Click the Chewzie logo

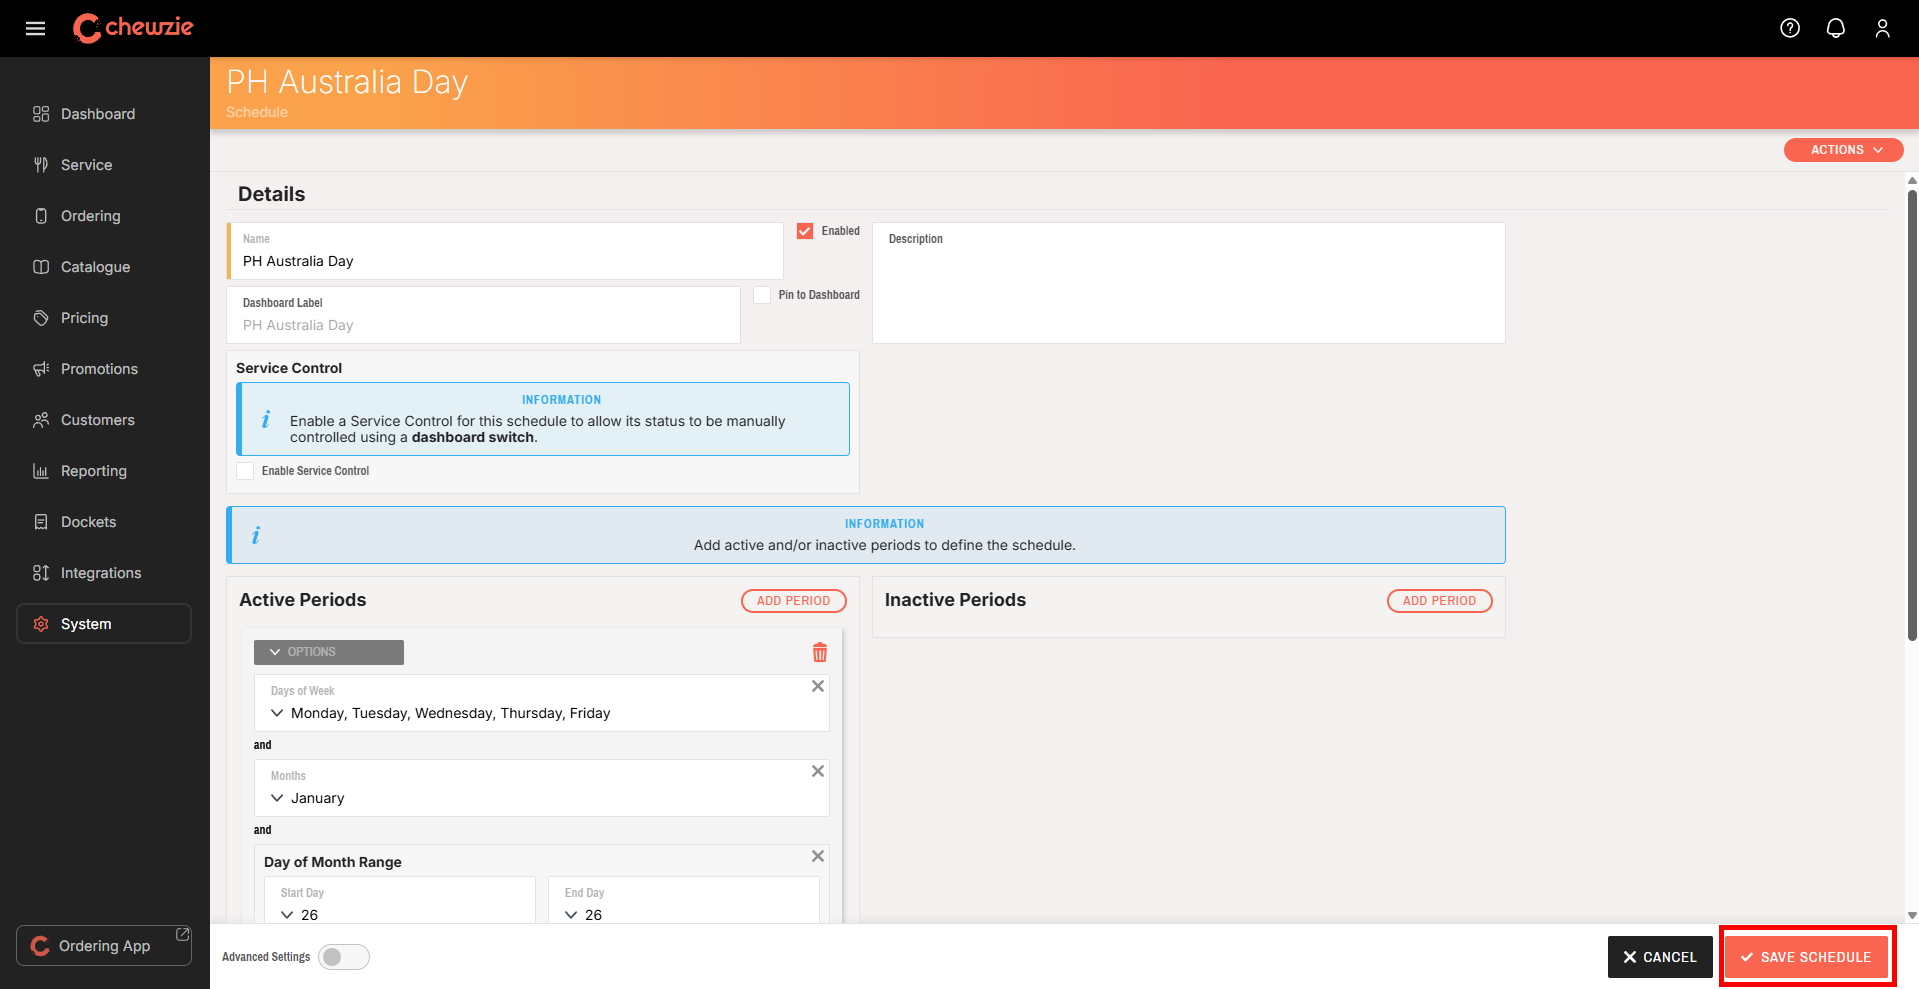coord(133,28)
